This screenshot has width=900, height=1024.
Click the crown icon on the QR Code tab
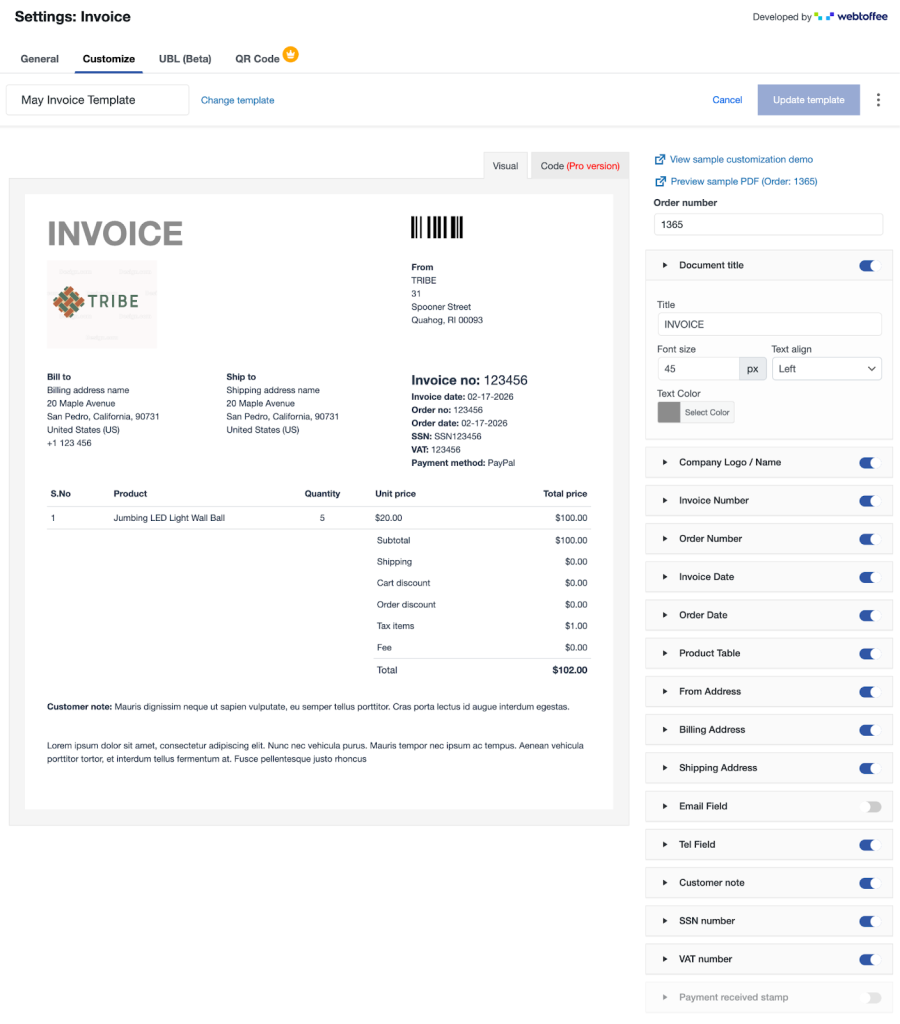click(x=290, y=55)
